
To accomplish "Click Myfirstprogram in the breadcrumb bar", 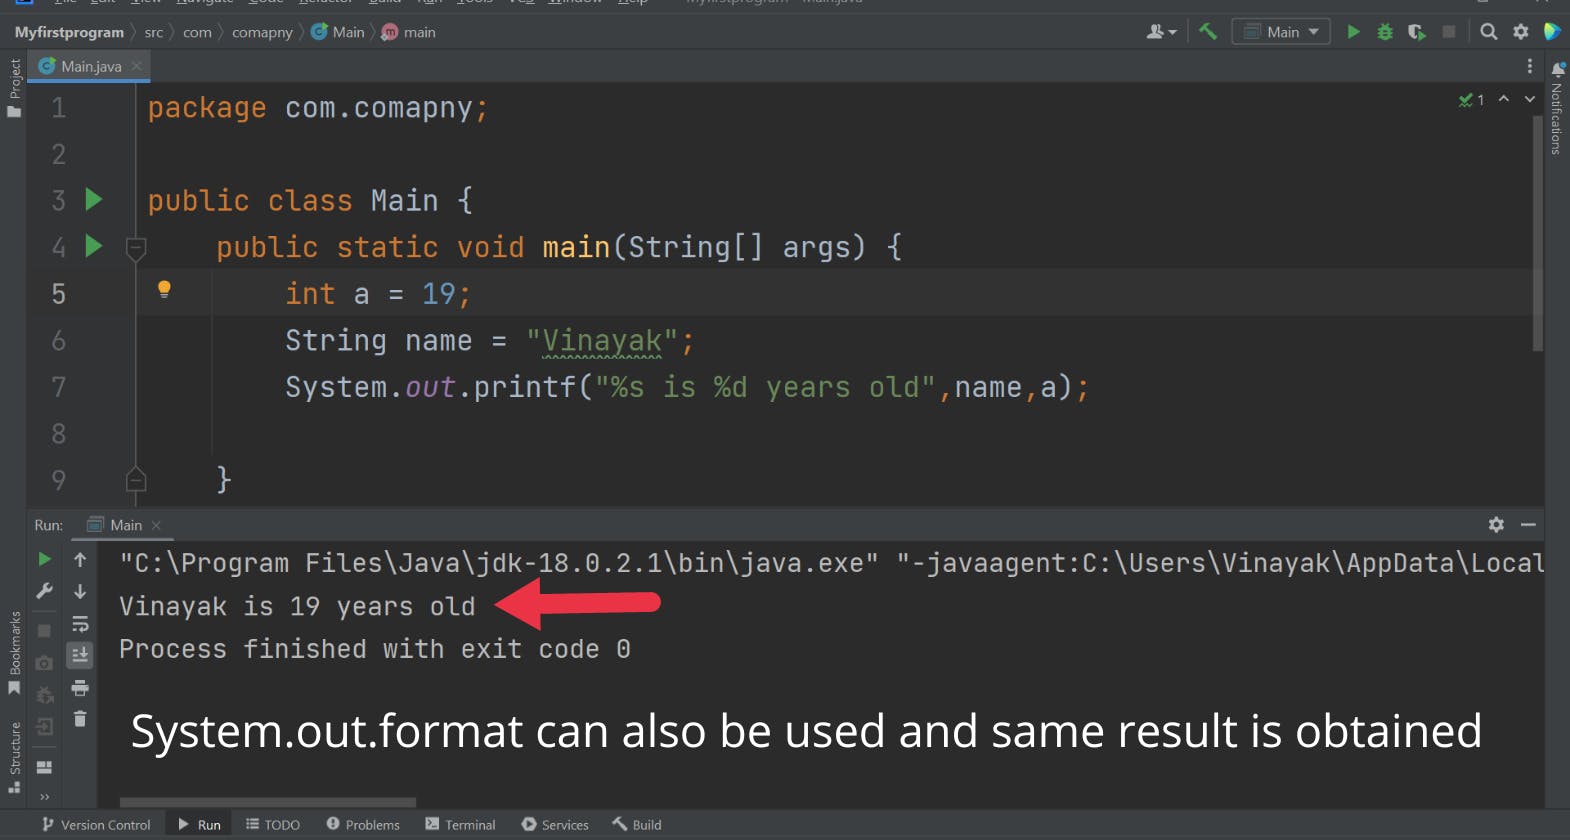I will click(x=69, y=32).
